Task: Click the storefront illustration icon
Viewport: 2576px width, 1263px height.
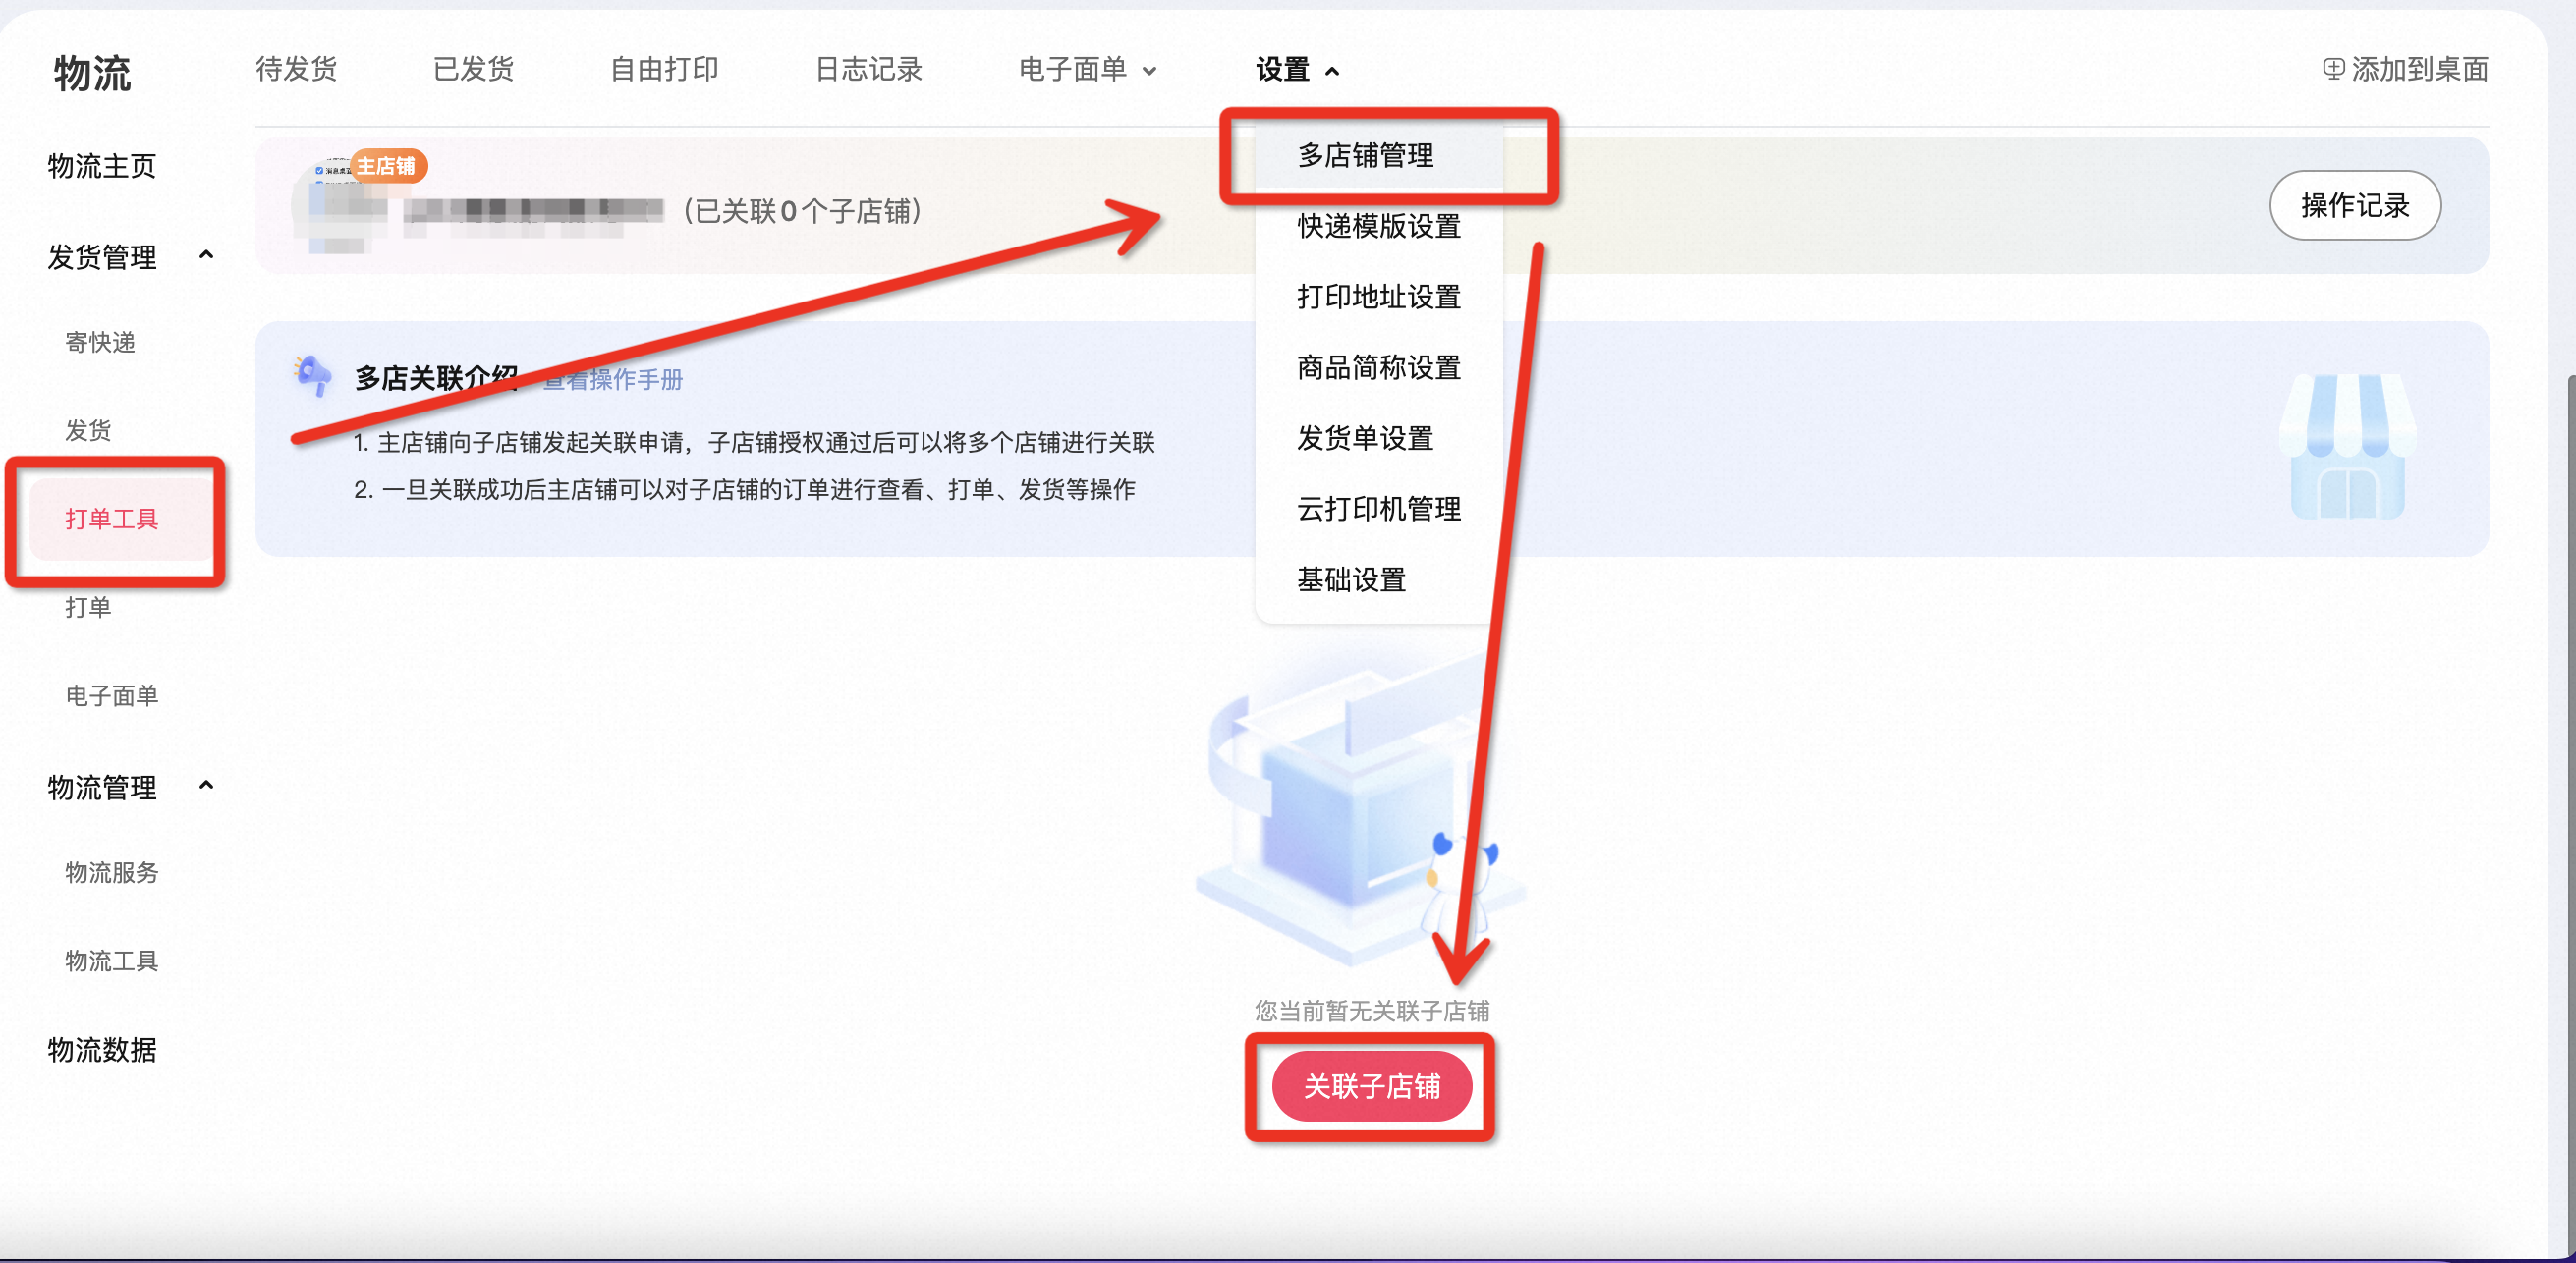Action: pyautogui.click(x=2347, y=446)
